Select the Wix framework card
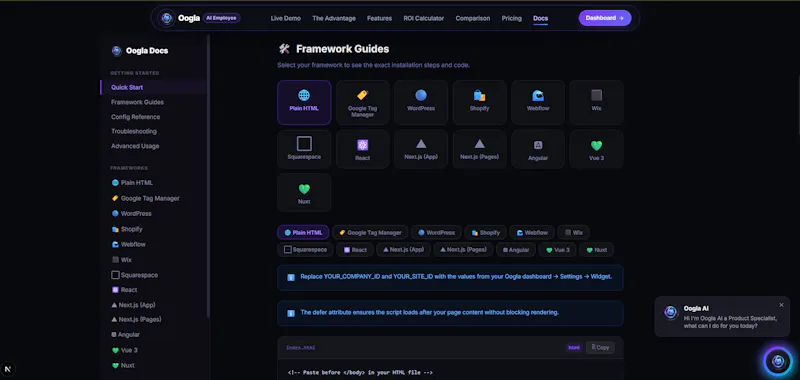800x380 pixels. [596, 103]
